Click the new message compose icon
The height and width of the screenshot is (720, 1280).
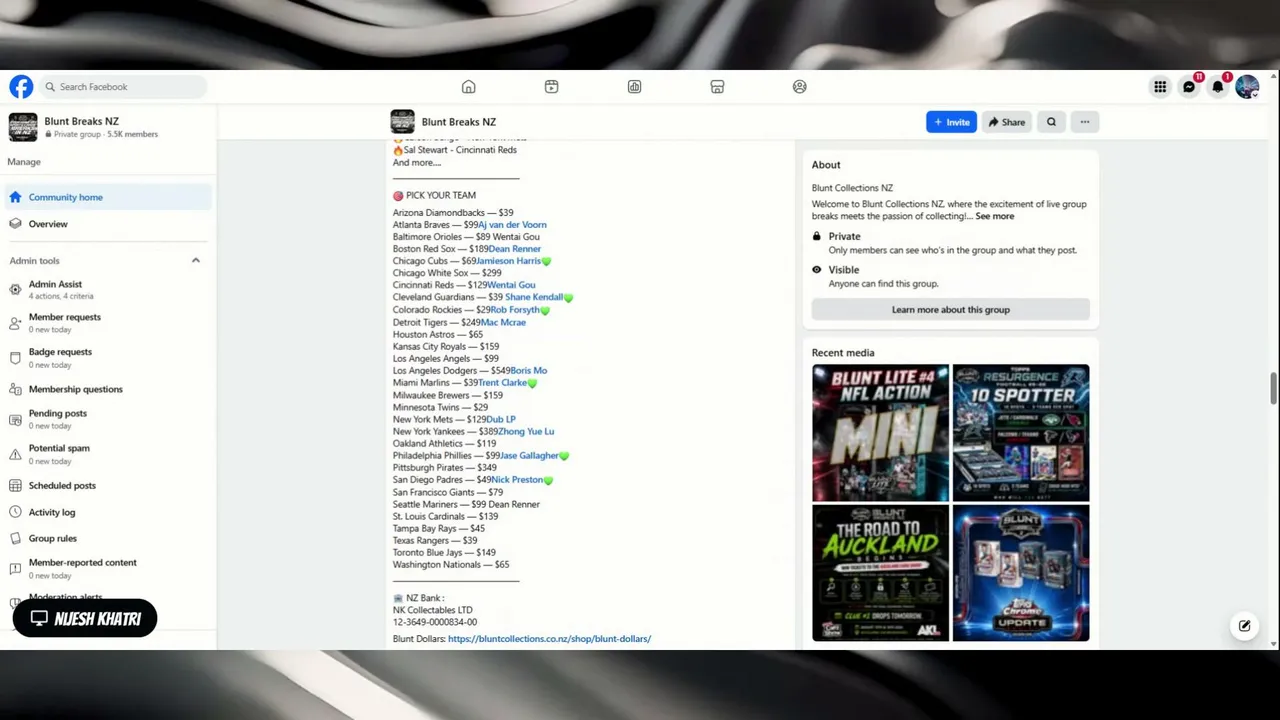pyautogui.click(x=1244, y=626)
